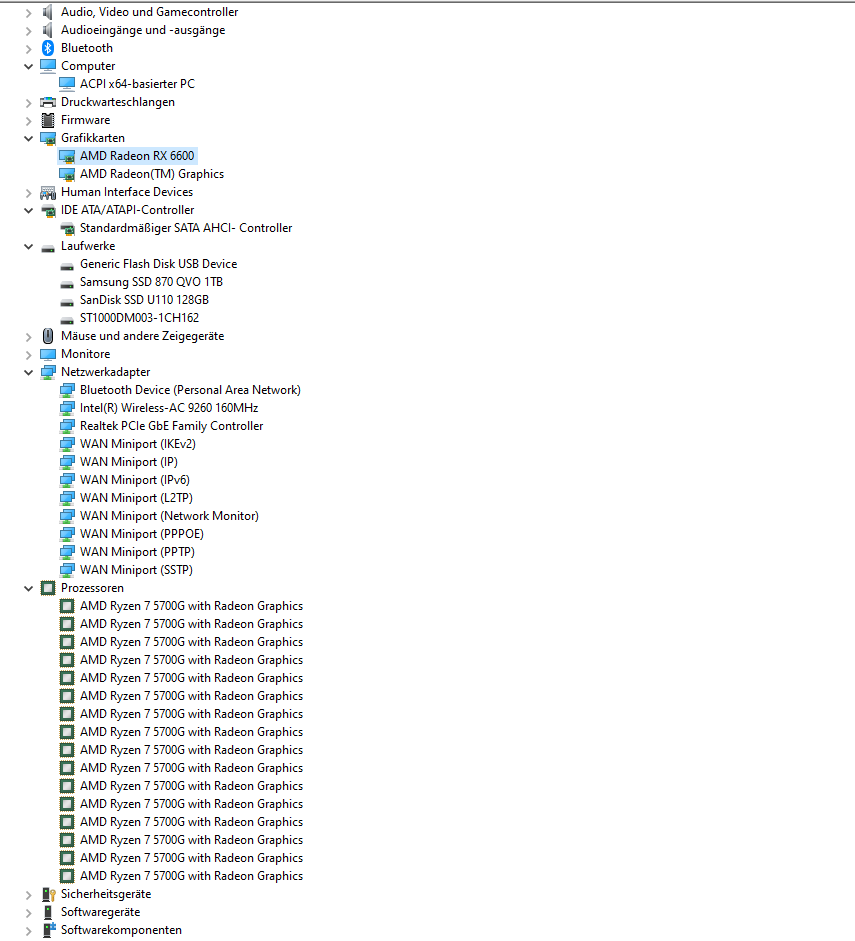Viewport: 855px width, 941px height.
Task: Expand the Audio, Video und Gamecontroller node
Action: point(28,13)
